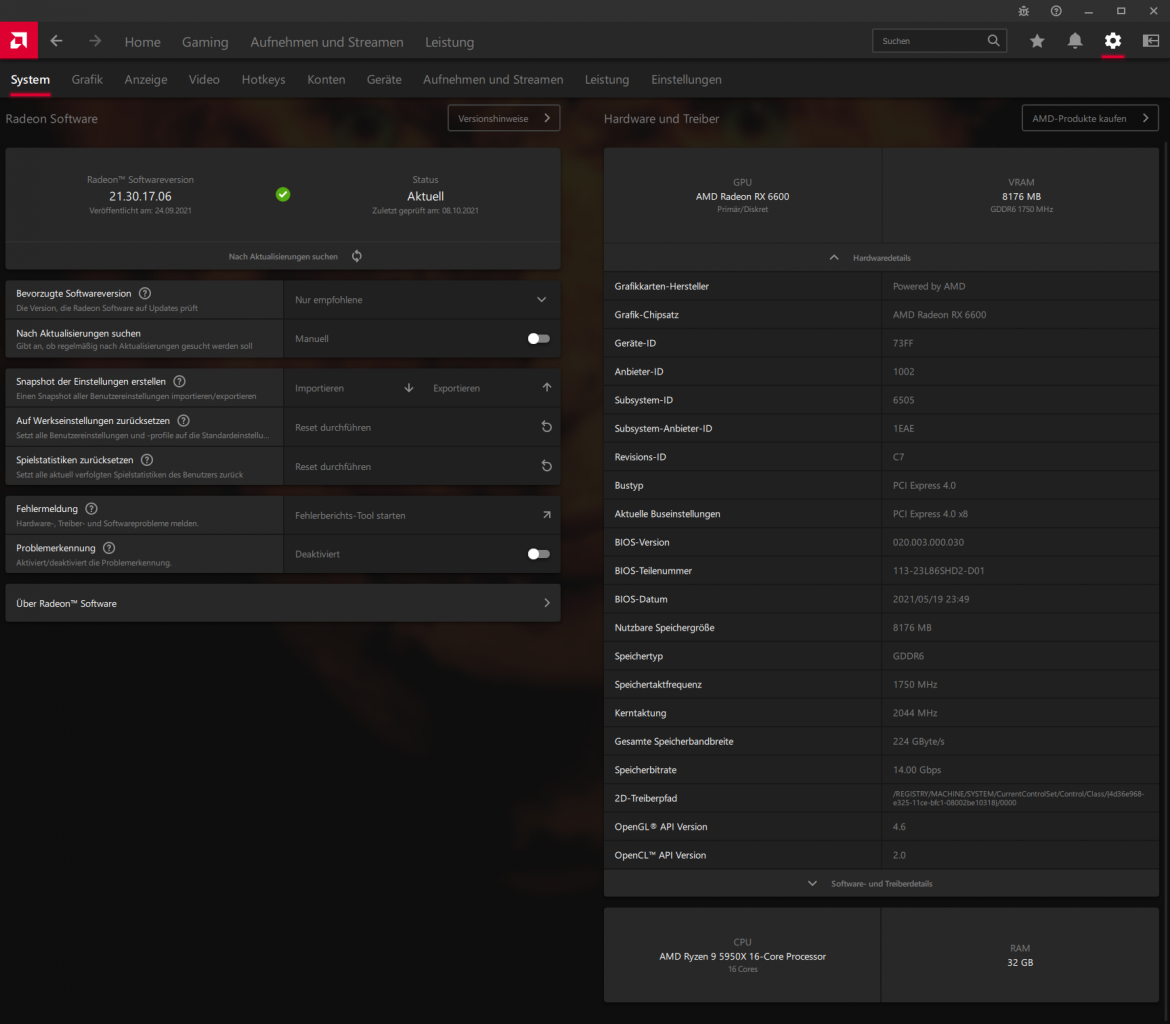Click the bug report icon in title bar
This screenshot has height=1024, width=1170.
pyautogui.click(x=1024, y=11)
